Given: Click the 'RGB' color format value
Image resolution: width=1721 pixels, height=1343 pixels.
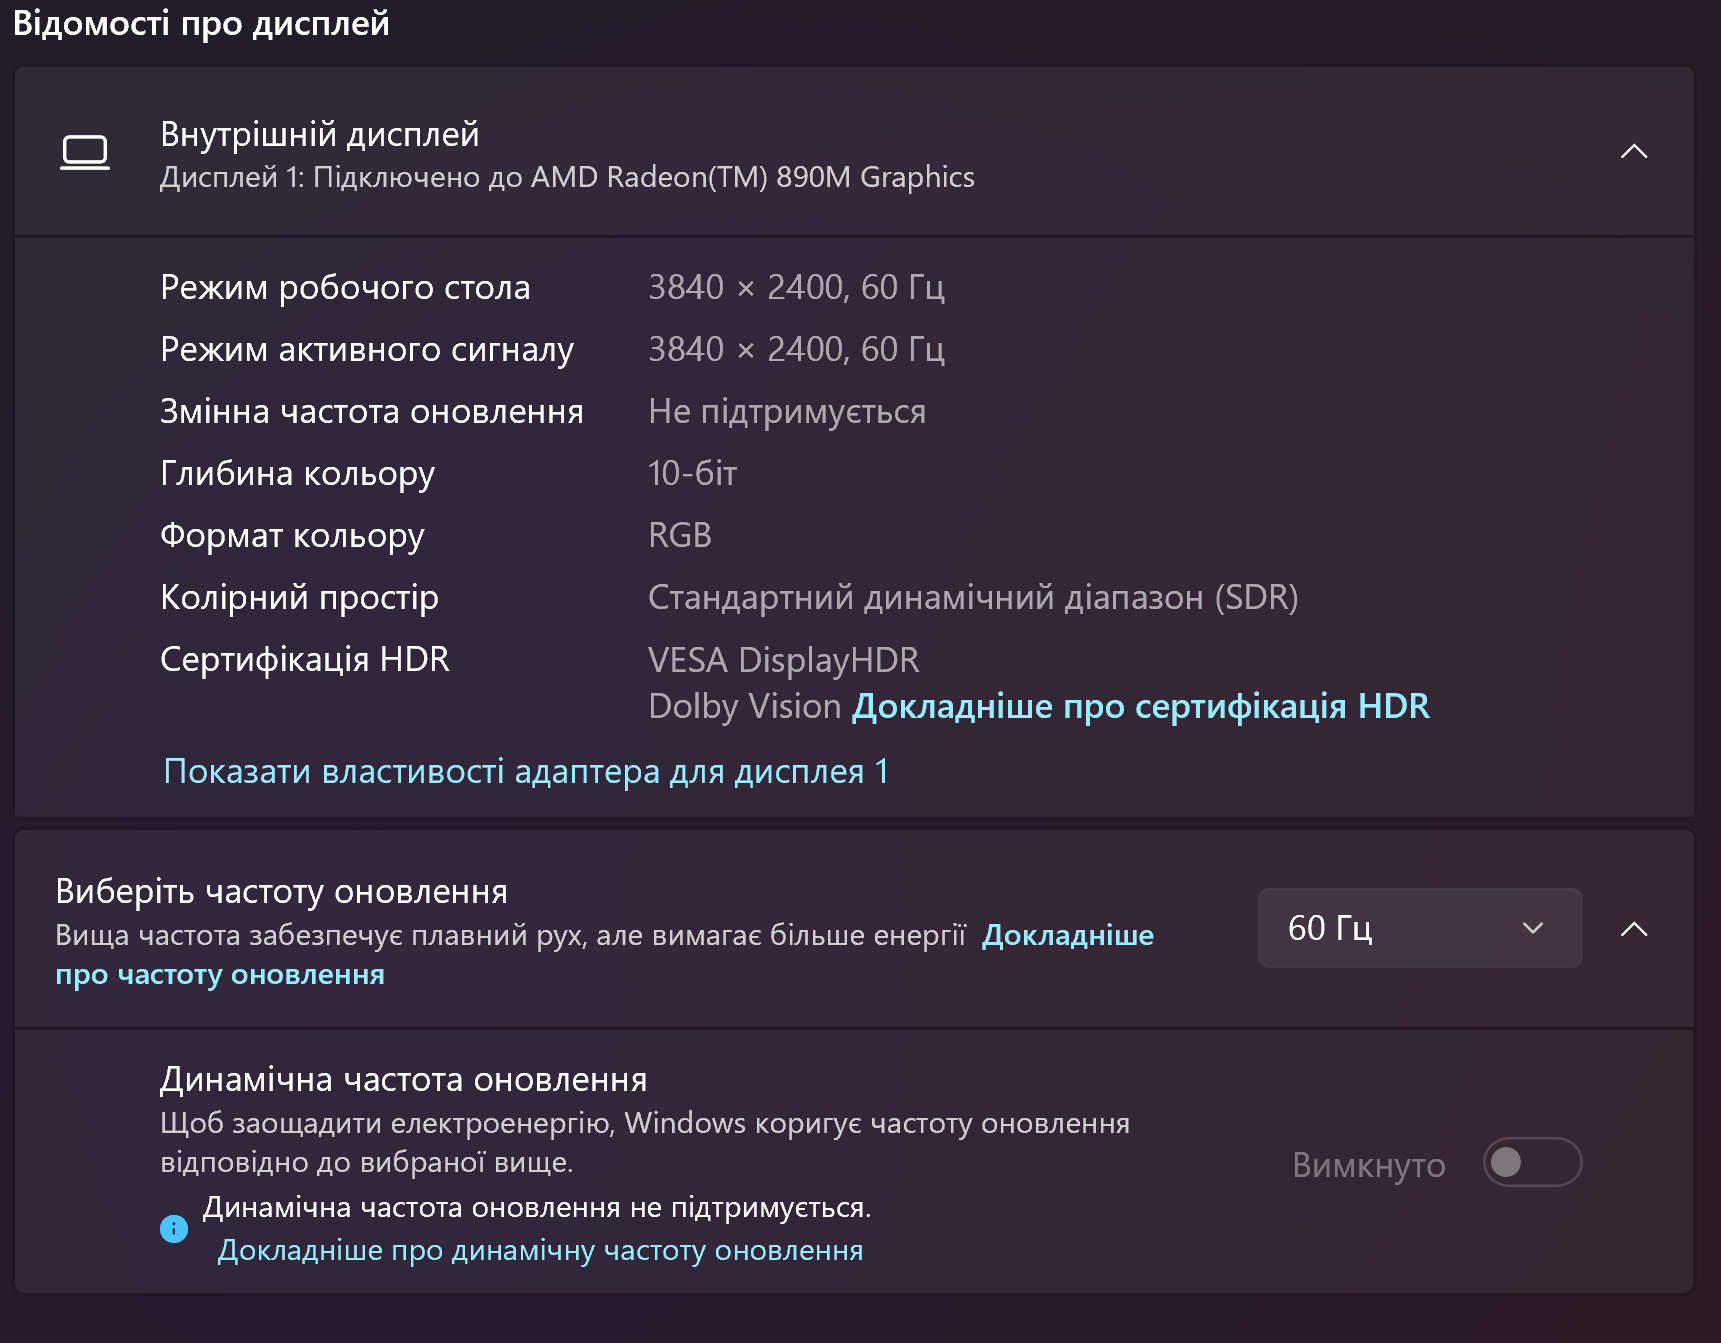Looking at the screenshot, I should pos(680,535).
